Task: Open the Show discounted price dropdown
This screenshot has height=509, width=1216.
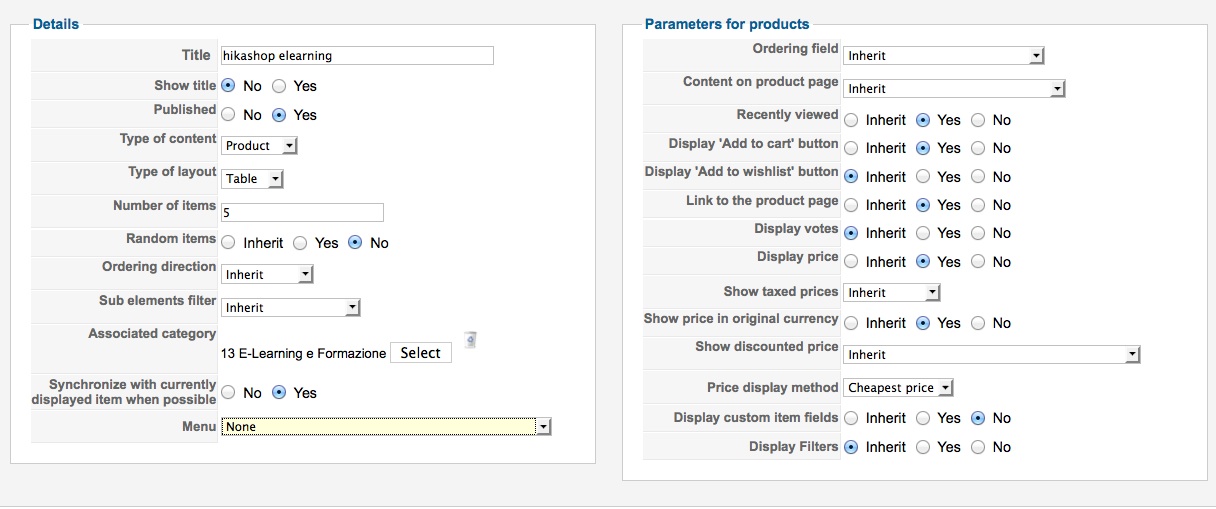Action: pos(992,355)
